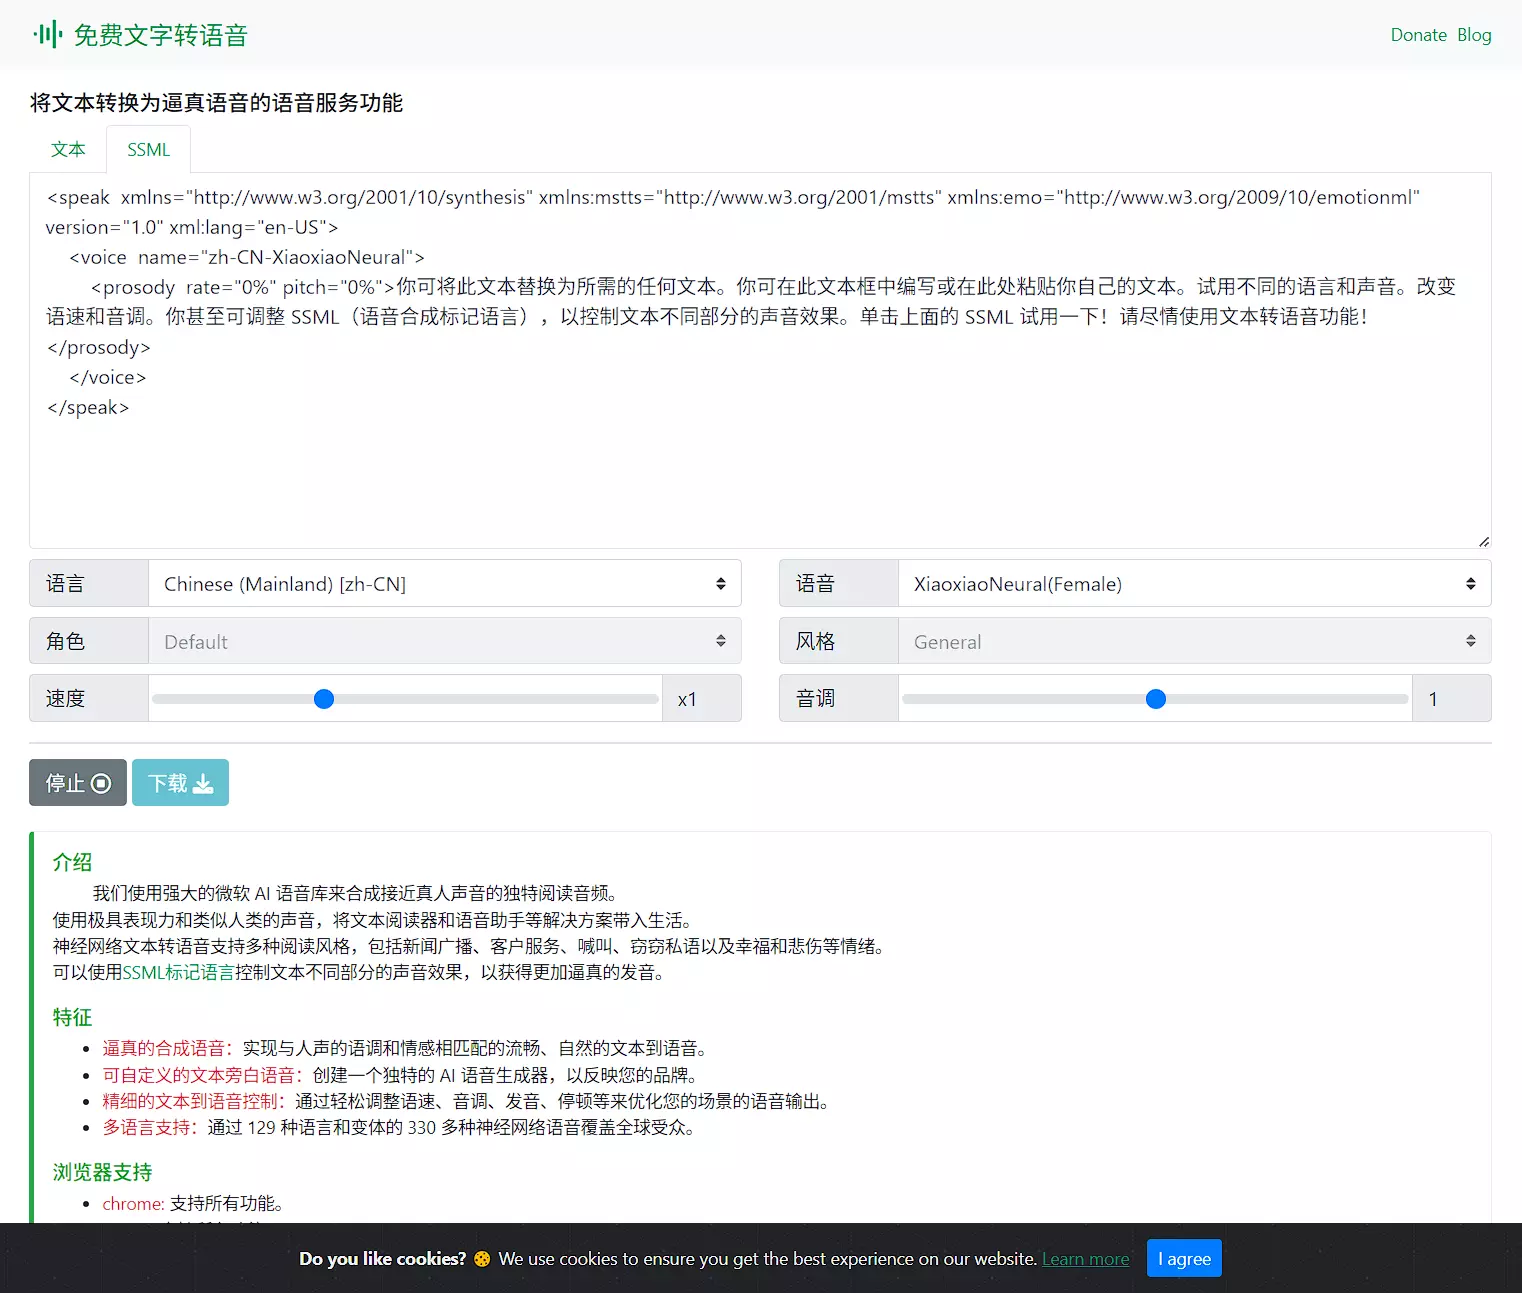Click the stop icon in 停止 button
Screen dimensions: 1522x1293
[x=101, y=783]
